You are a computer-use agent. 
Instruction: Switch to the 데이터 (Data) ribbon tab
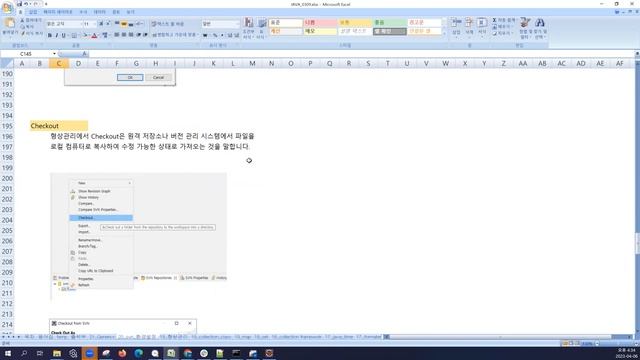click(100, 12)
